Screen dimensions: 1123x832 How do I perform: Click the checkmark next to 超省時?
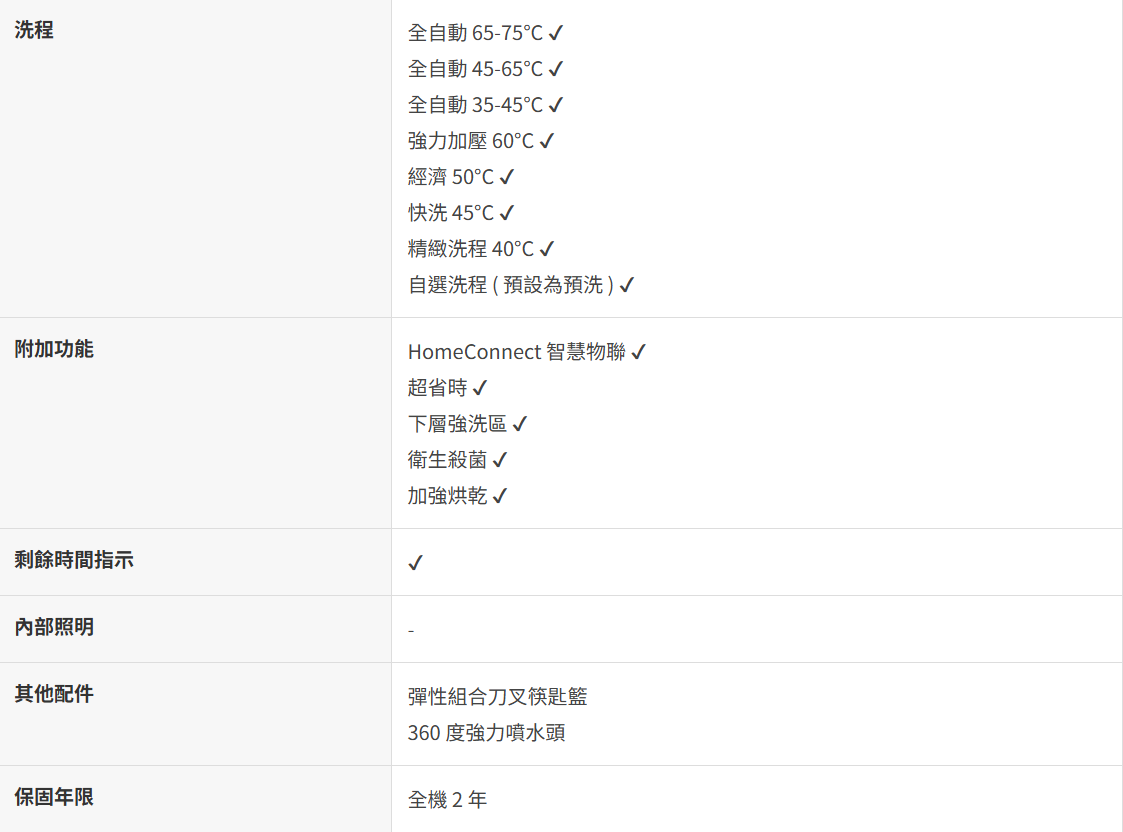480,388
